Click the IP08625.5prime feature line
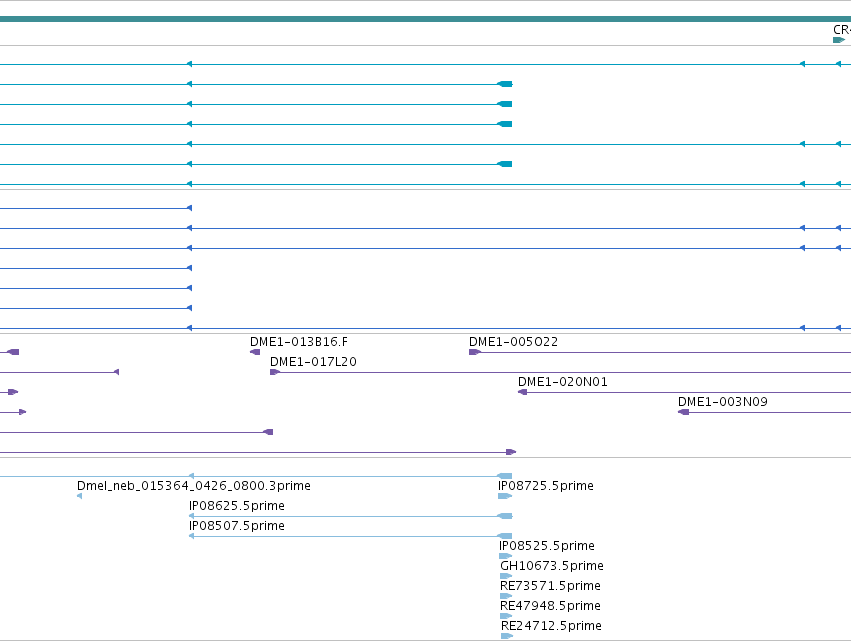The image size is (851, 641). pos(350,516)
